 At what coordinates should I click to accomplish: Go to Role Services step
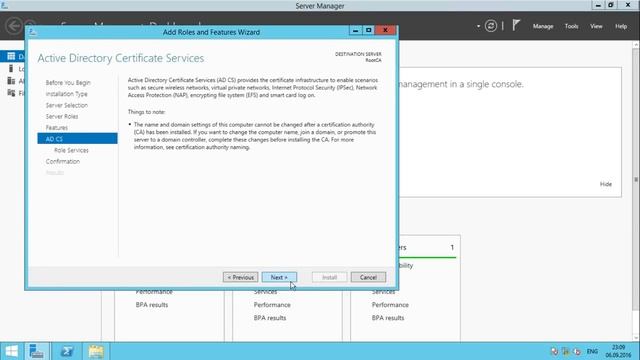click(x=71, y=150)
